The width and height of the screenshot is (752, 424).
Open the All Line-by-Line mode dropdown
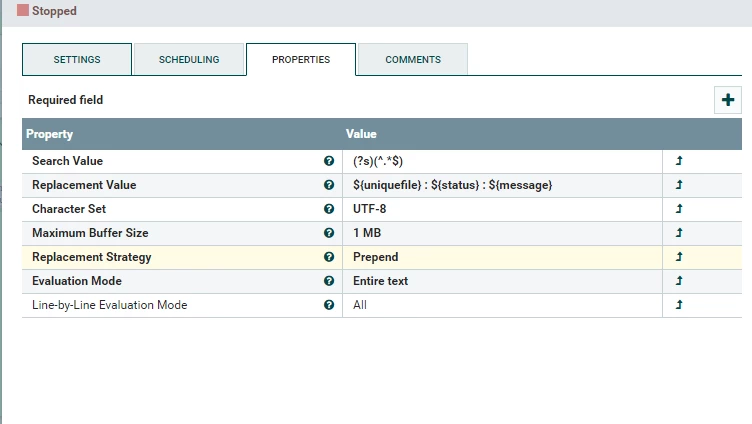pos(503,305)
